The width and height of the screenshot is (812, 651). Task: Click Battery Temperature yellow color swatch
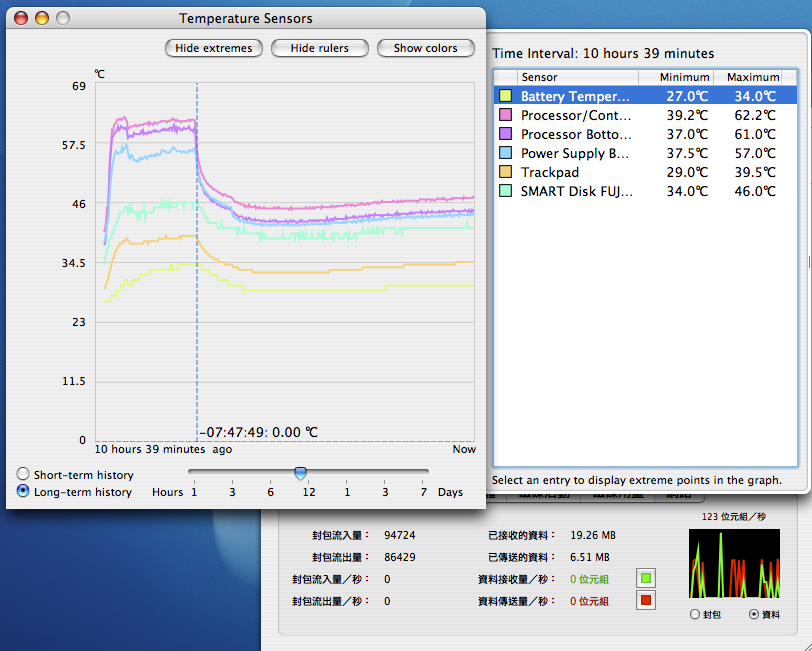point(505,96)
